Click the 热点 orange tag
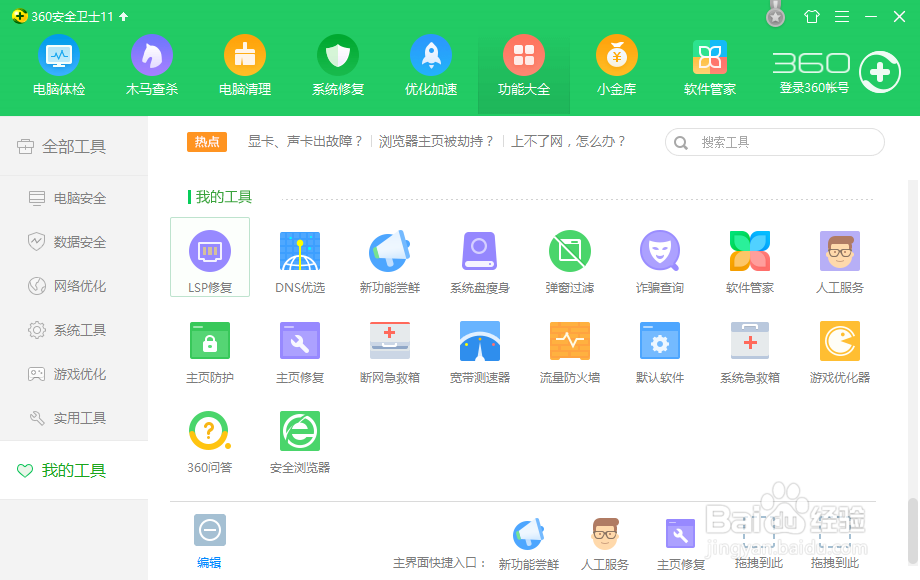Viewport: 920px width, 580px height. 207,141
